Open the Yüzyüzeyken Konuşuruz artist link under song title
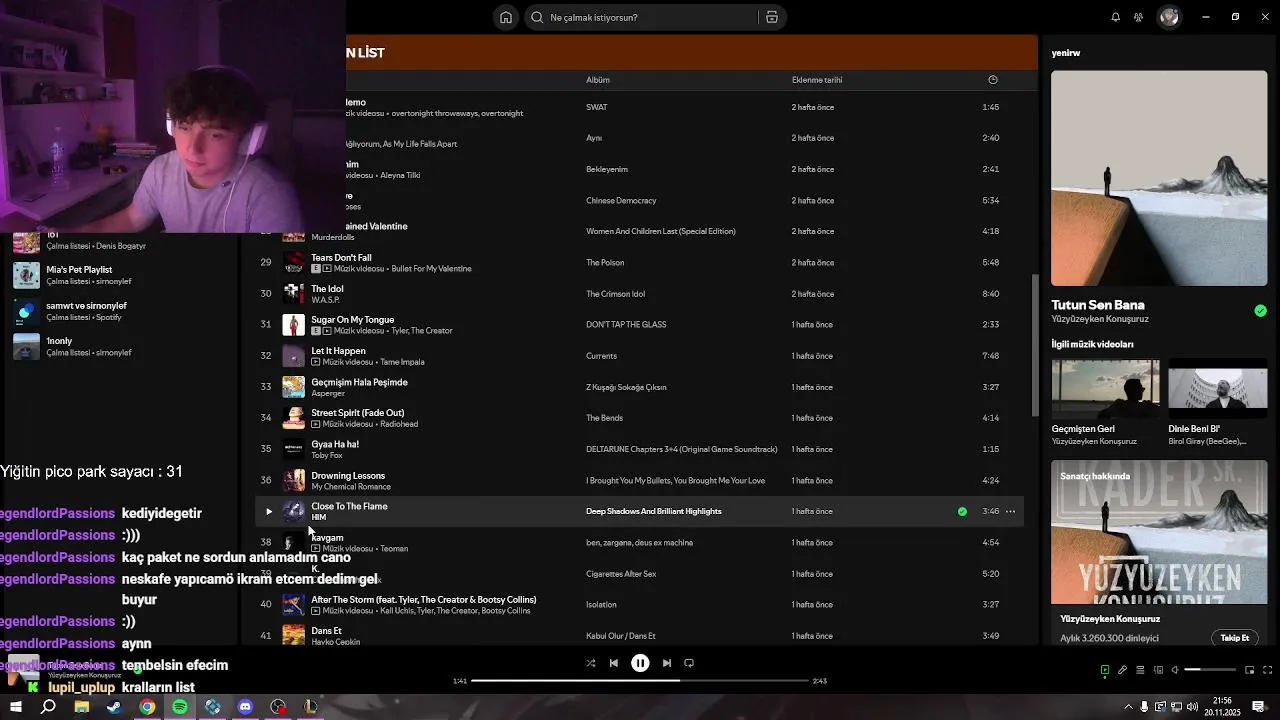1280x720 pixels. 1099,319
